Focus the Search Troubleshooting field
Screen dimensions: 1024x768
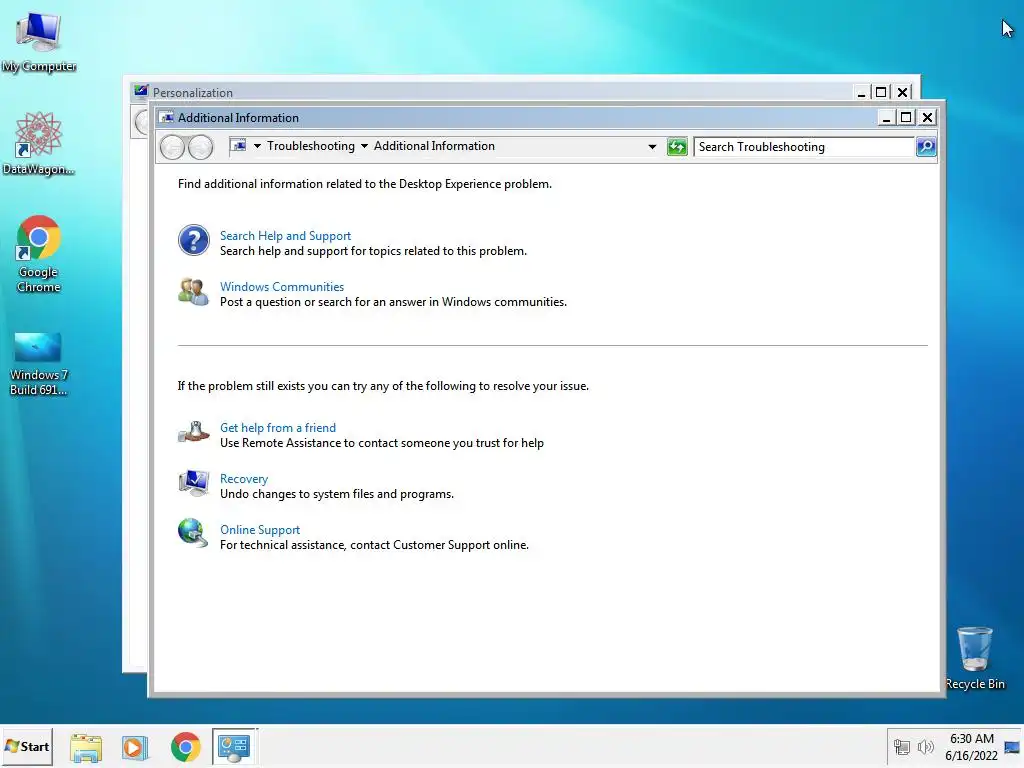coord(804,147)
